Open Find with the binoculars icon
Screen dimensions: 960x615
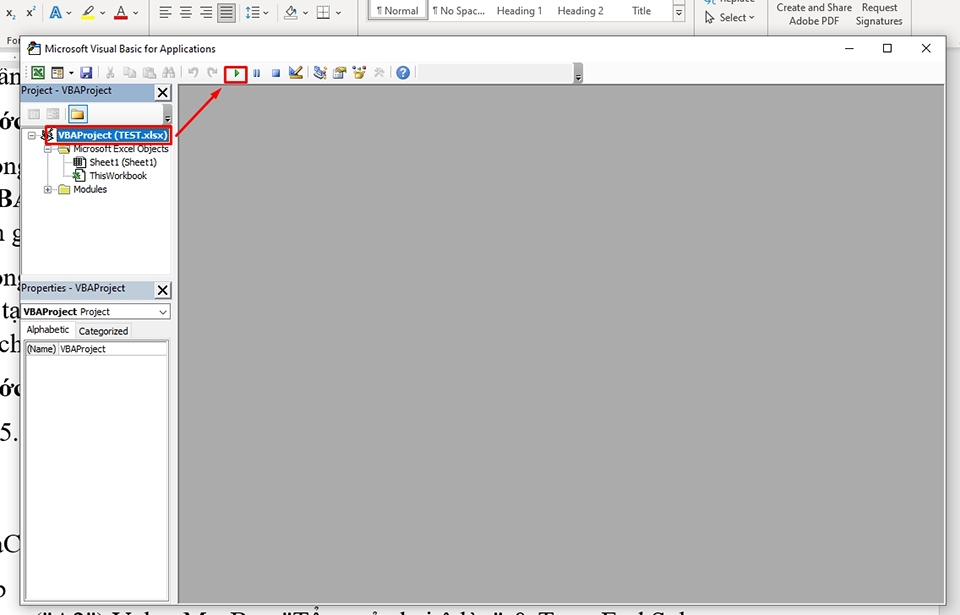point(168,73)
